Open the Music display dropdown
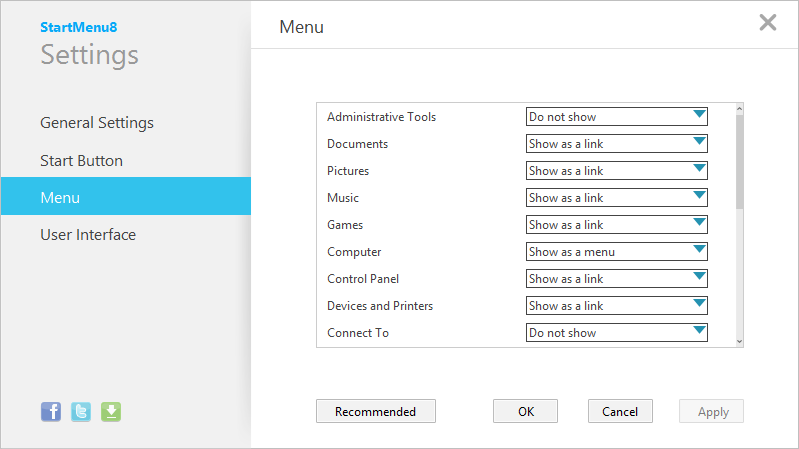The height and width of the screenshot is (449, 799). [x=617, y=198]
